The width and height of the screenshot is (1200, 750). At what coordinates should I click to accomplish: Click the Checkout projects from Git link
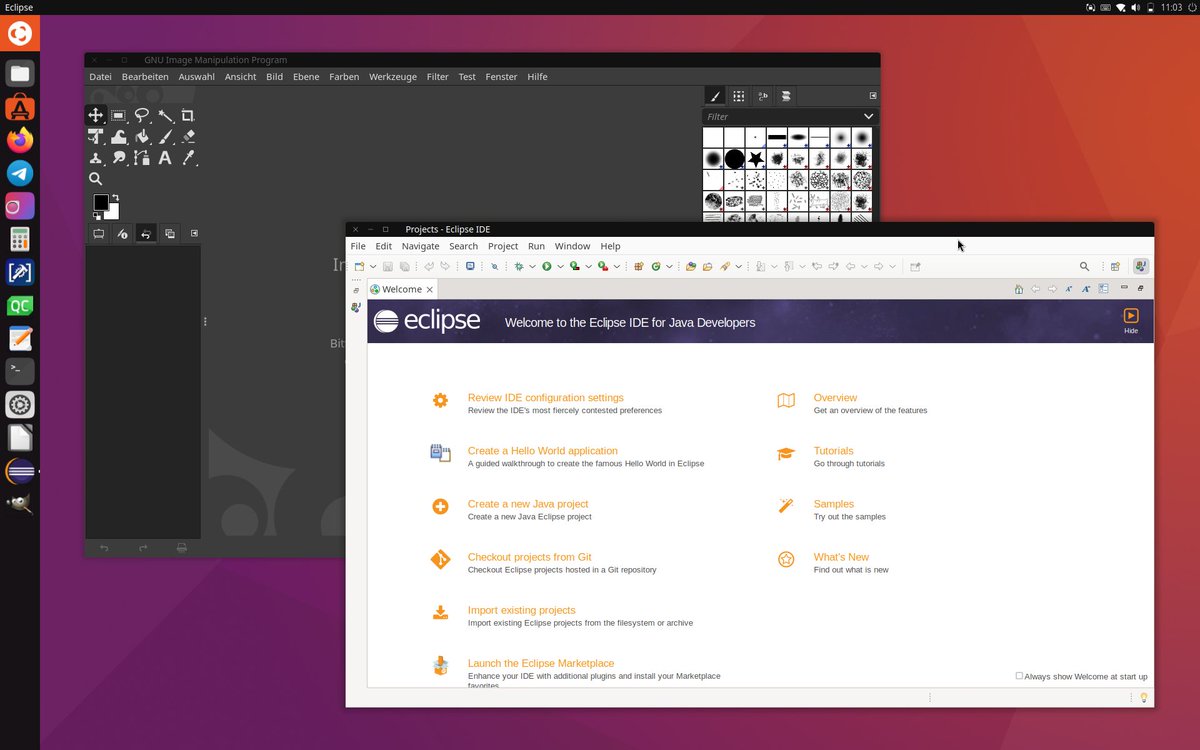530,557
